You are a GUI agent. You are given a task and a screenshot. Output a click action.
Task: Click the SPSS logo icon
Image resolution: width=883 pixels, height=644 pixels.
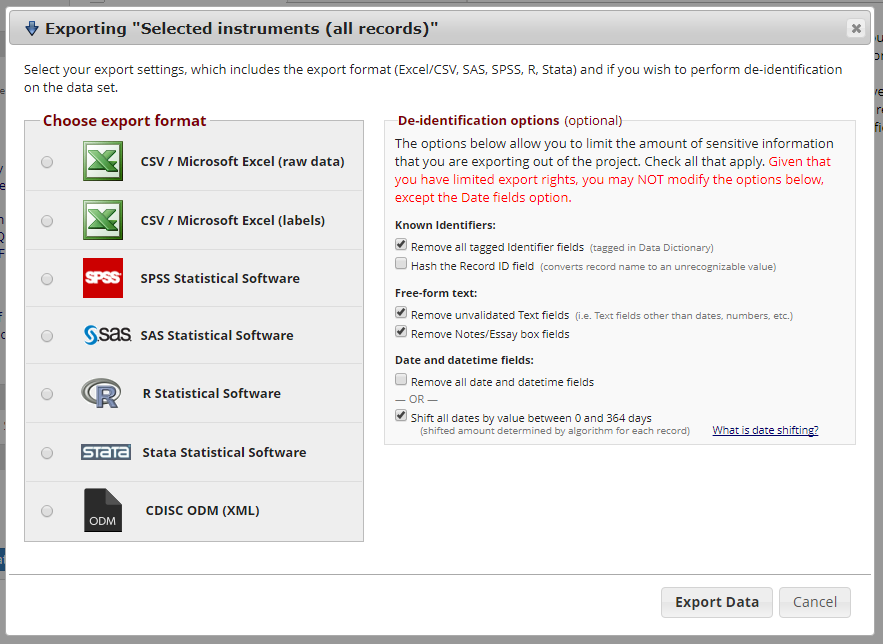pyautogui.click(x=103, y=278)
